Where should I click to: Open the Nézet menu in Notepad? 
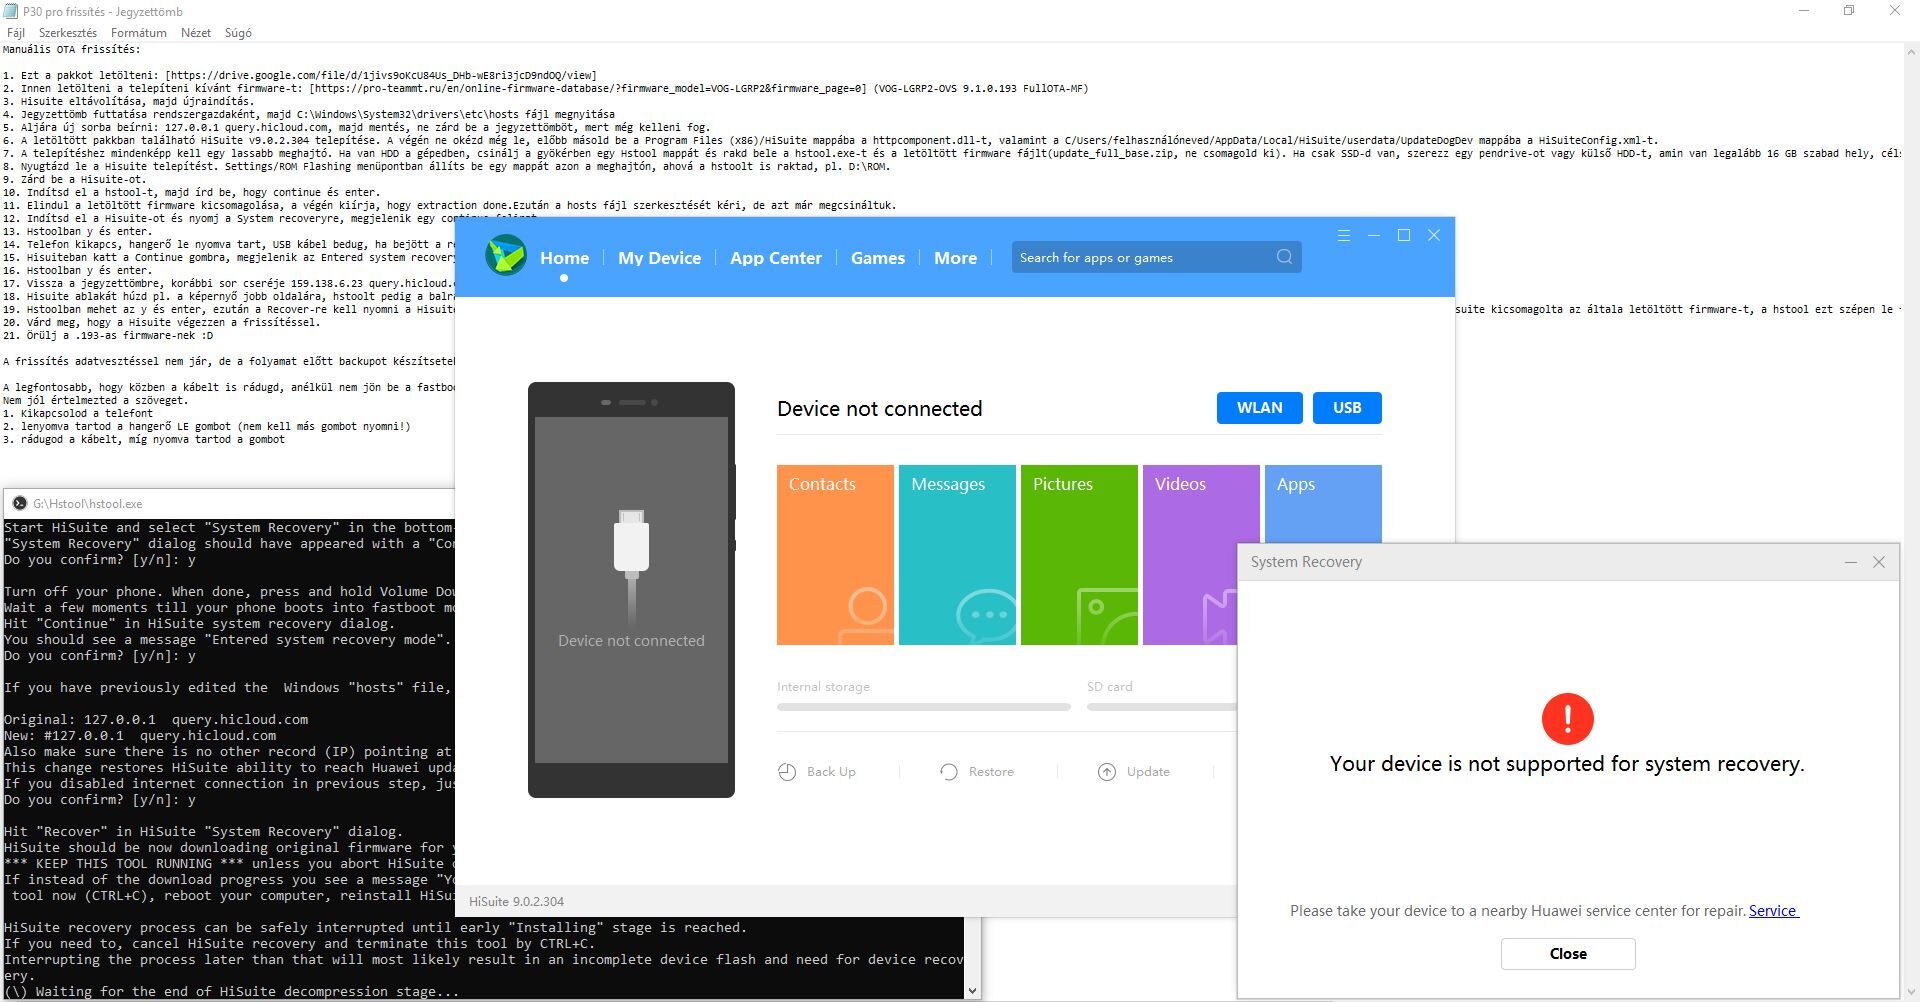(196, 33)
